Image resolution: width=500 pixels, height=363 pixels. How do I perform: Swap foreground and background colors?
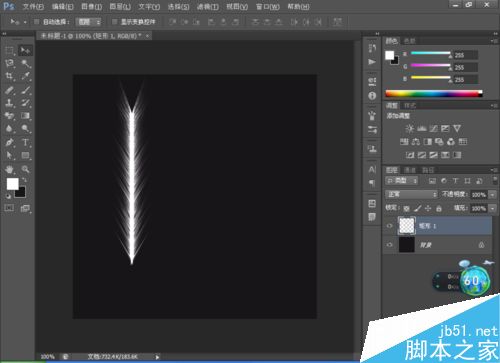point(24,180)
